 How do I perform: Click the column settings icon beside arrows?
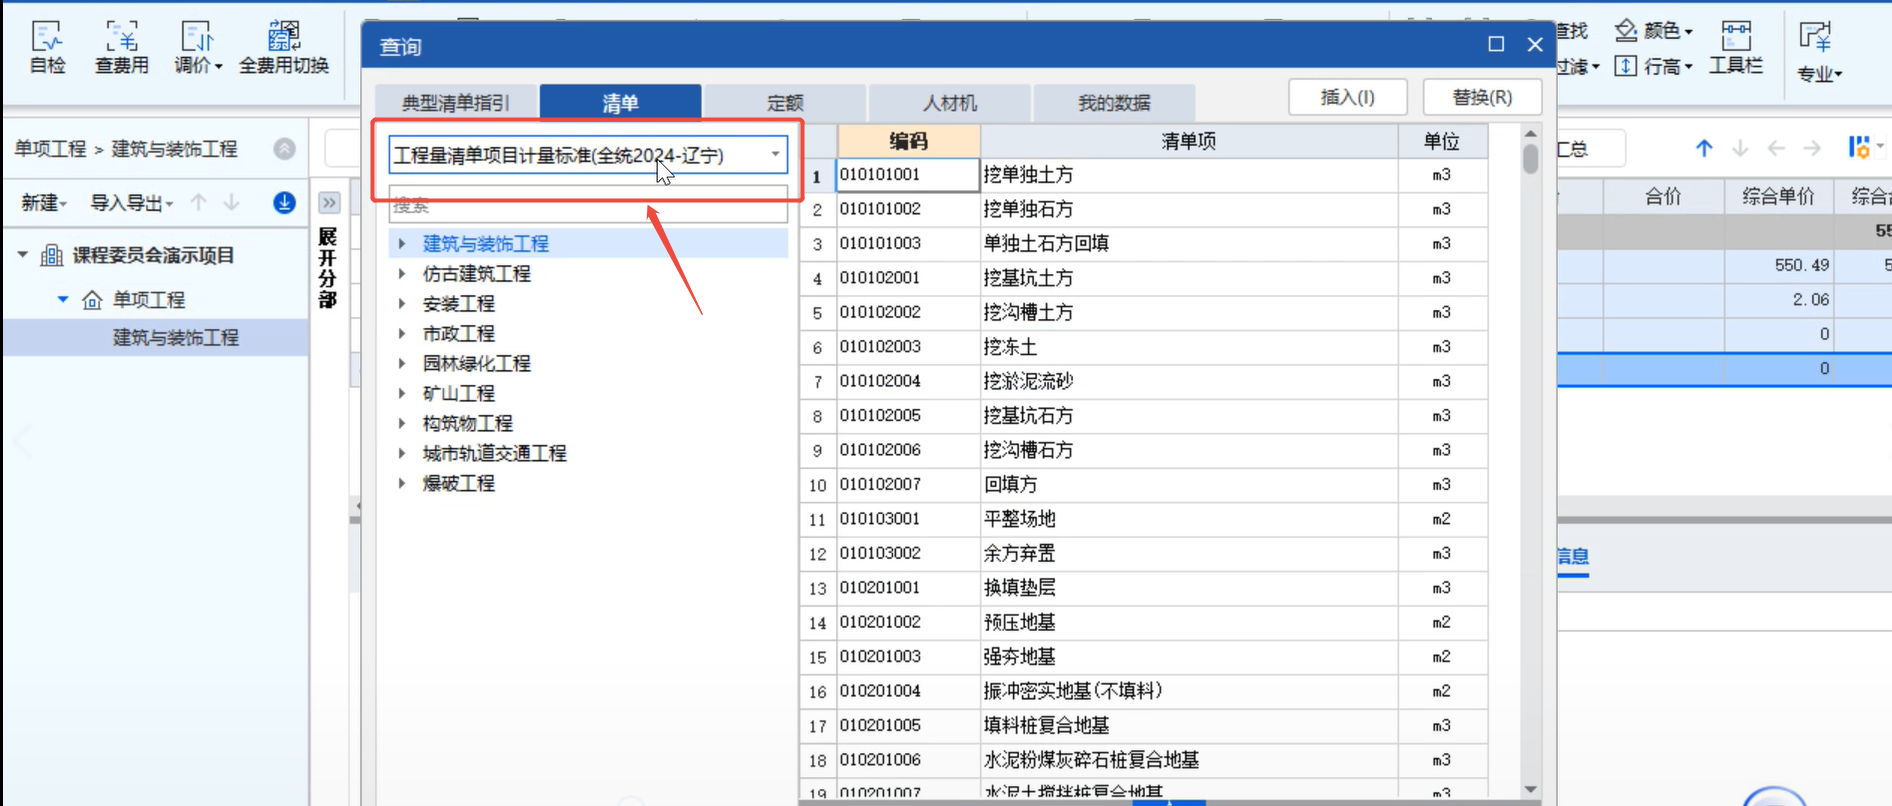tap(1862, 148)
